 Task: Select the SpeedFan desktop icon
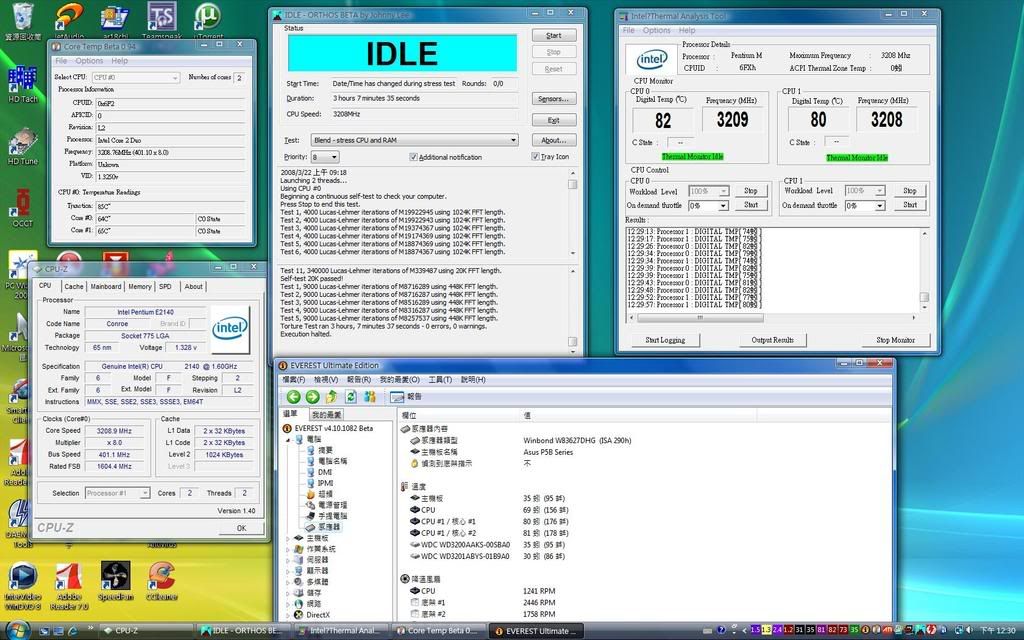tap(116, 581)
